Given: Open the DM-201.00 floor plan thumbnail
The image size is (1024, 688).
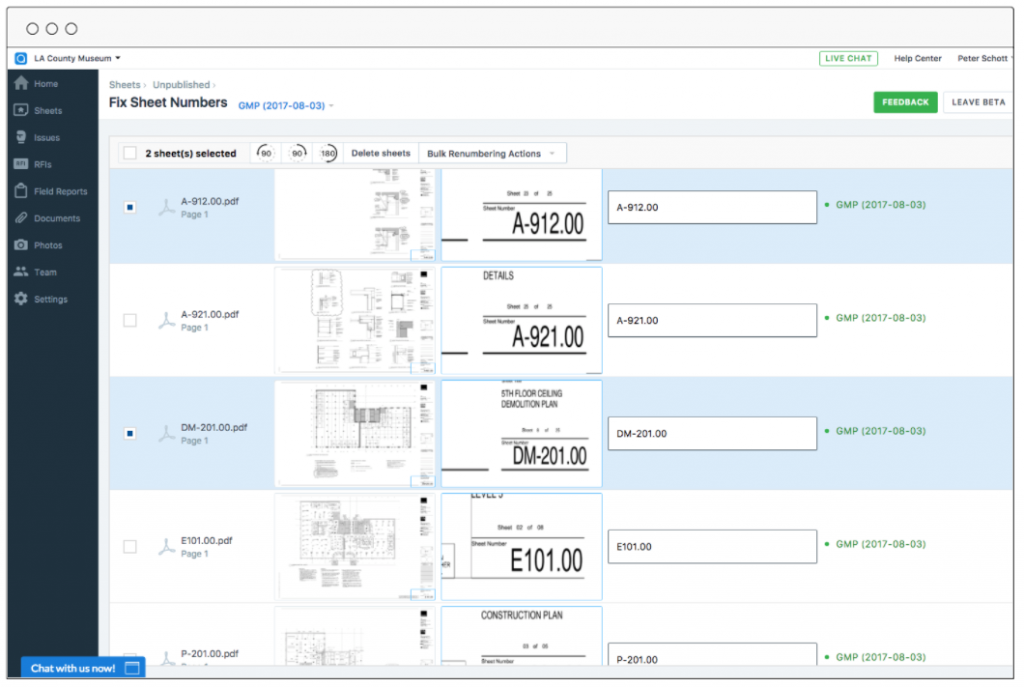Looking at the screenshot, I should tap(355, 433).
